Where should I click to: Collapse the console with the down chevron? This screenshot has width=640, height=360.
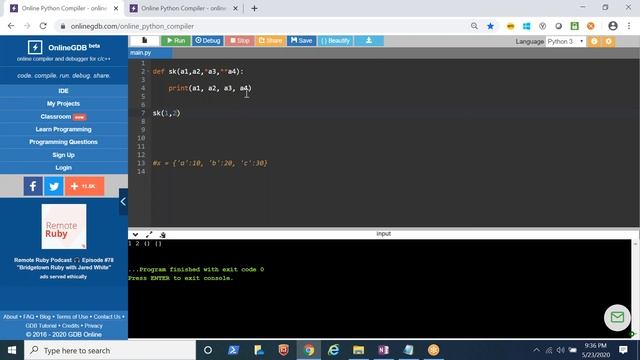point(135,234)
